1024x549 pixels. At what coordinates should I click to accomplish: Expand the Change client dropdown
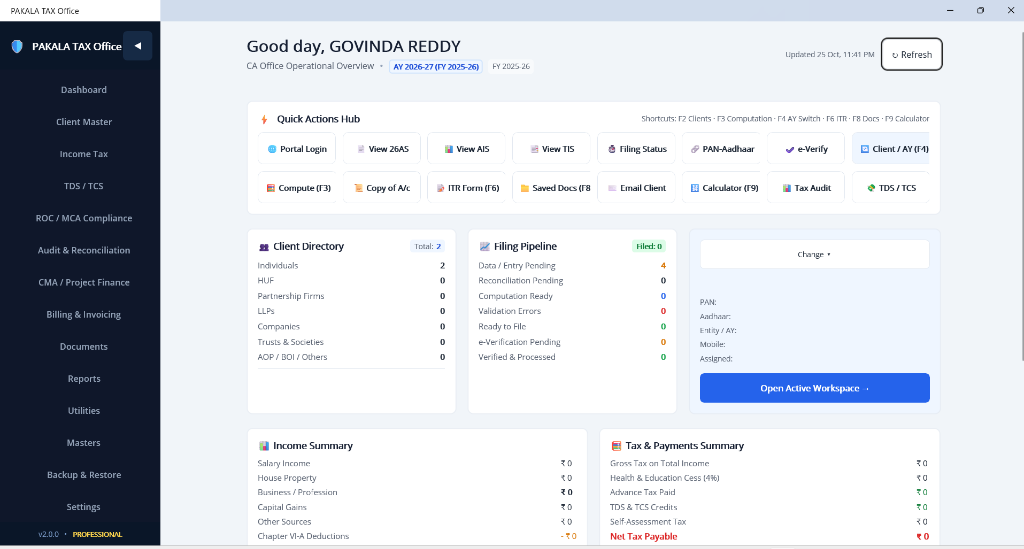[814, 254]
